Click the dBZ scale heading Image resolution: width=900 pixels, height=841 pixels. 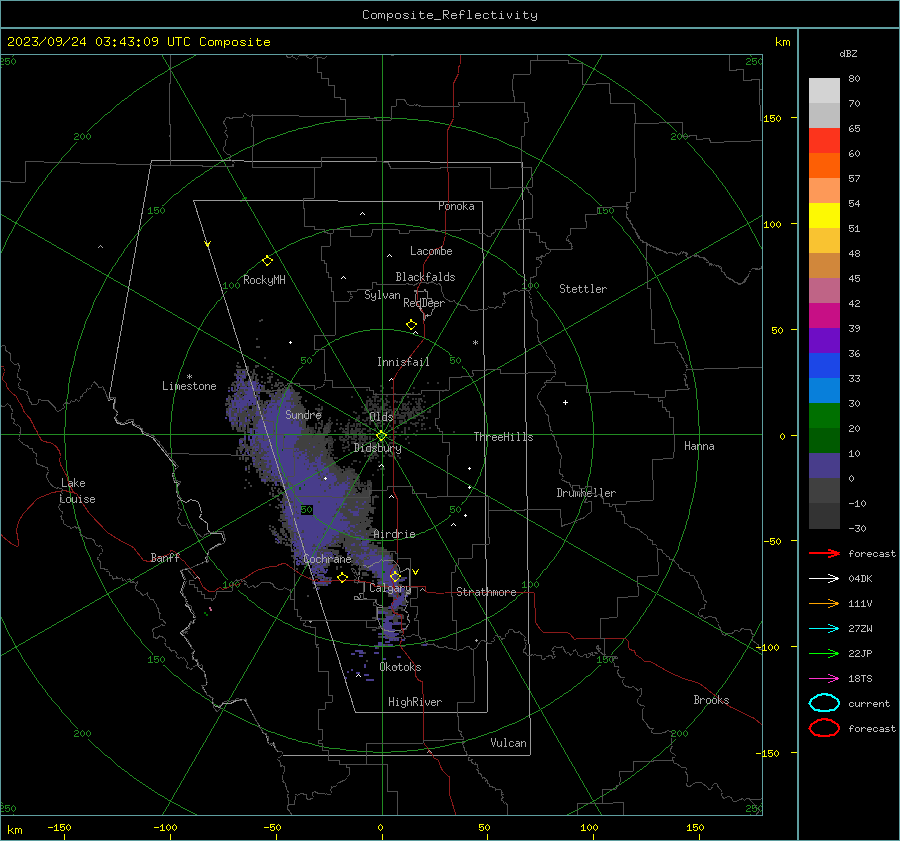pos(848,53)
